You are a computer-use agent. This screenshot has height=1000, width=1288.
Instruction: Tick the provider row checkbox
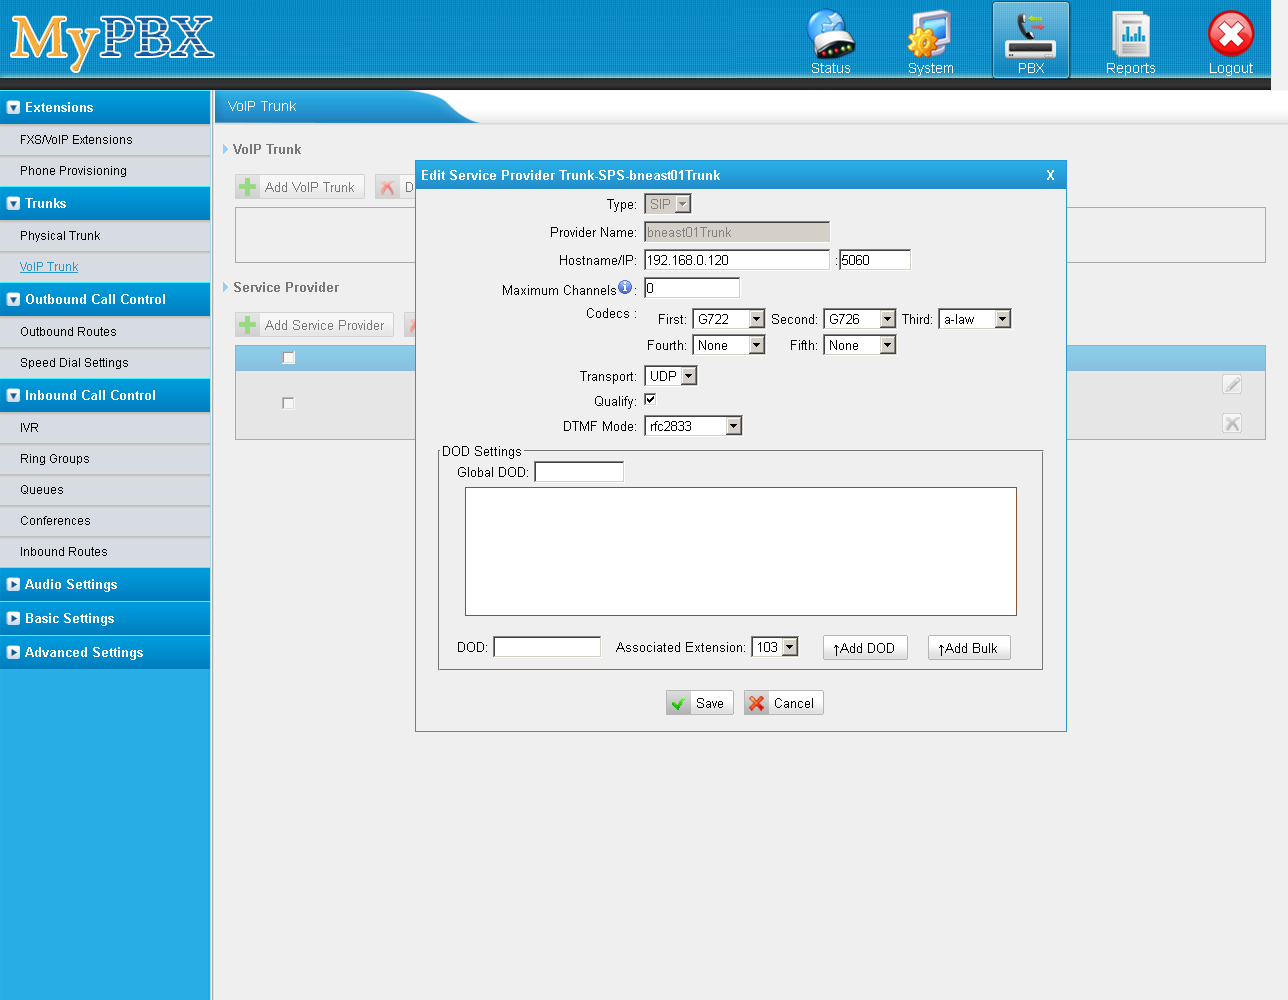(288, 403)
